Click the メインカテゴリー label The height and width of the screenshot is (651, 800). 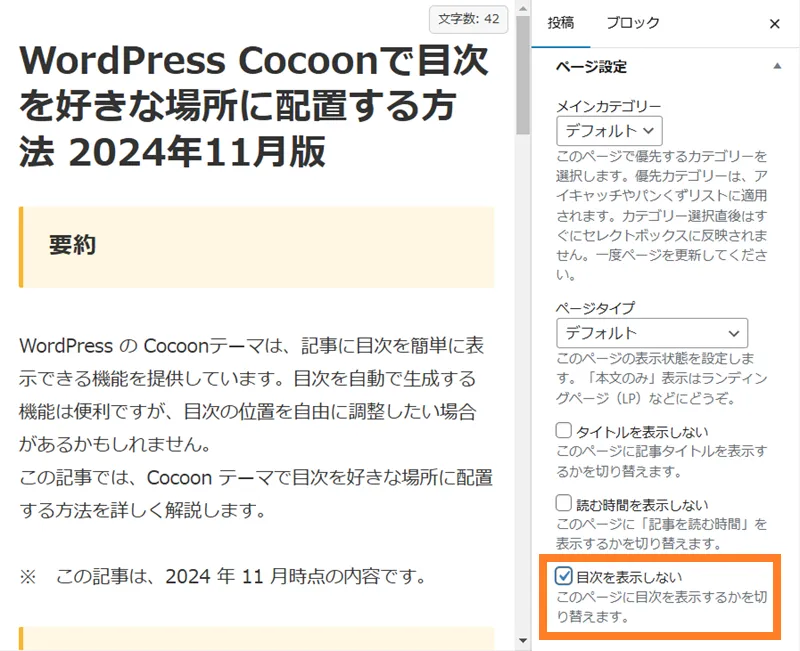[608, 106]
